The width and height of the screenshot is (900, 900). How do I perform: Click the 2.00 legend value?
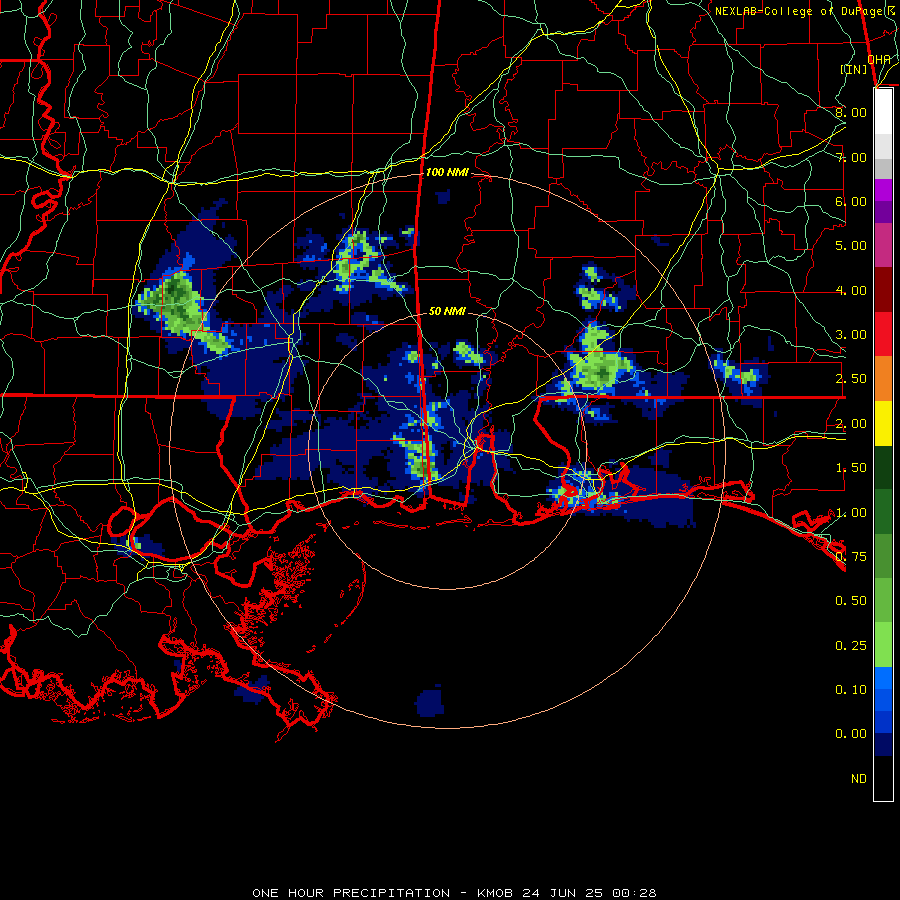[851, 424]
